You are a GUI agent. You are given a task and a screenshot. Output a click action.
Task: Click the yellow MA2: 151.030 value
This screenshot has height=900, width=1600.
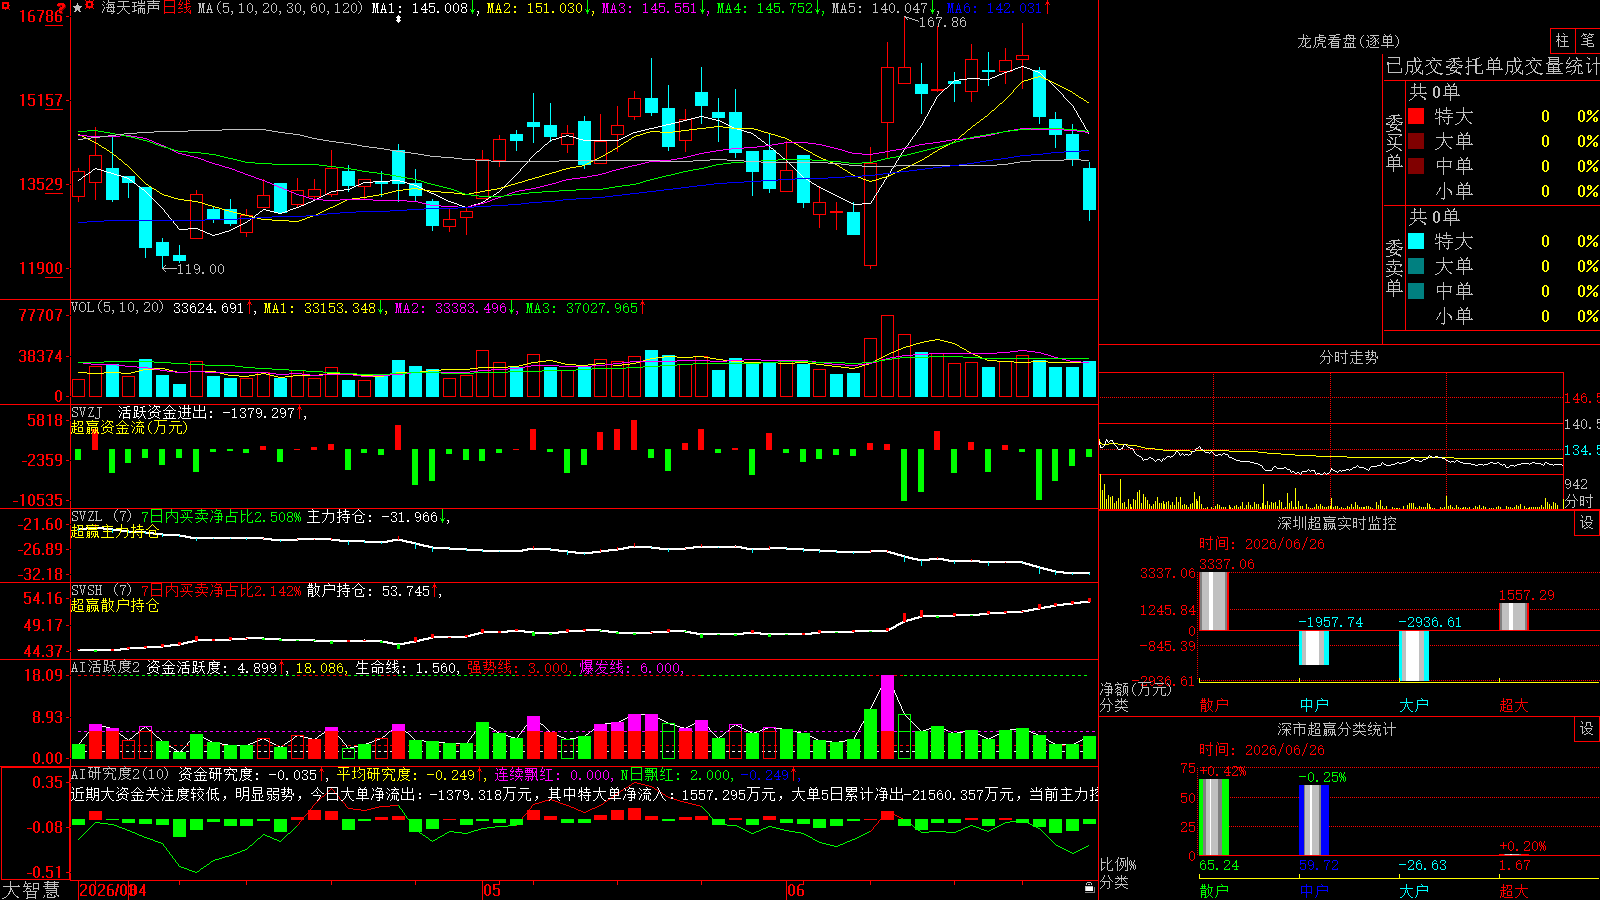tap(539, 8)
